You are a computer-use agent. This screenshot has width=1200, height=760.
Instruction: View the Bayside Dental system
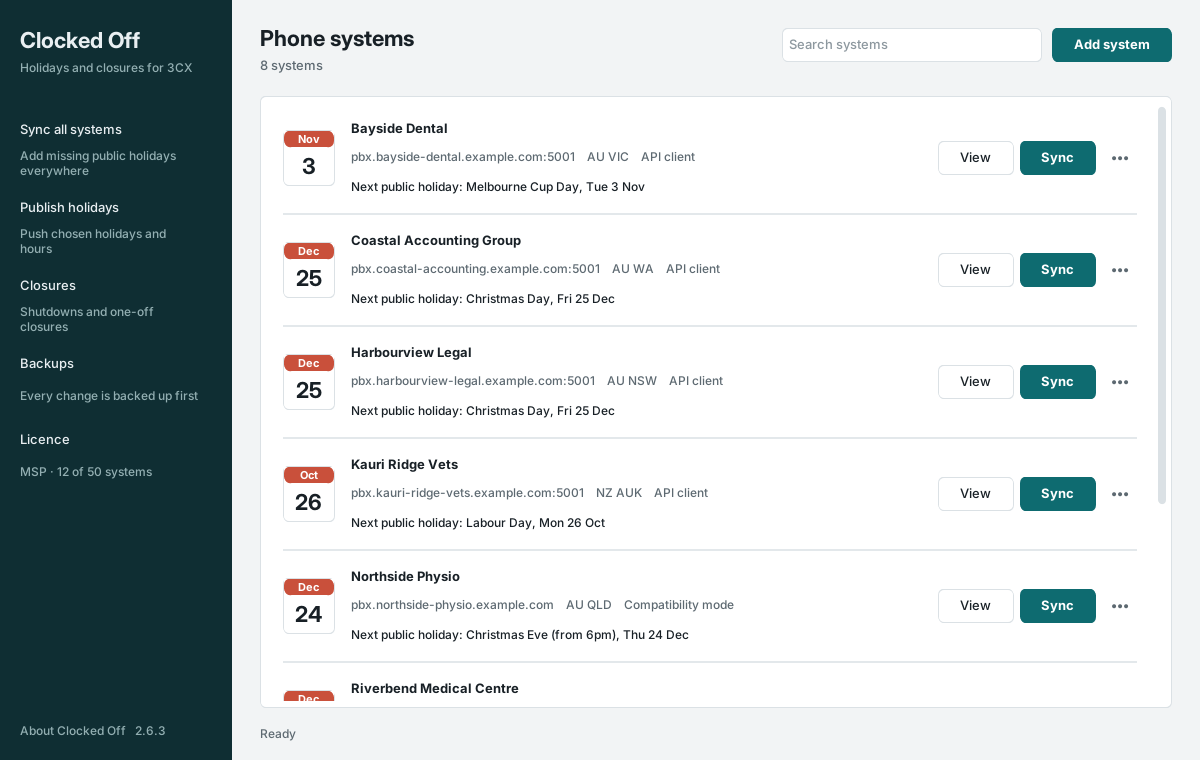point(975,158)
